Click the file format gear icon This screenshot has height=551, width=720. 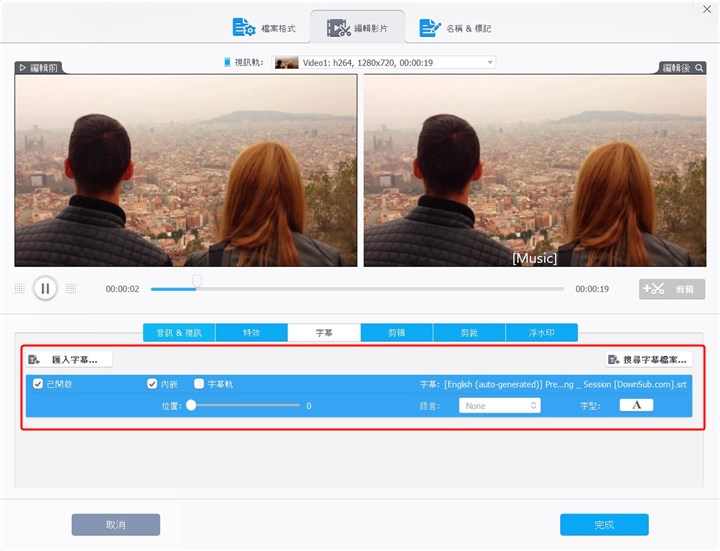pyautogui.click(x=243, y=28)
